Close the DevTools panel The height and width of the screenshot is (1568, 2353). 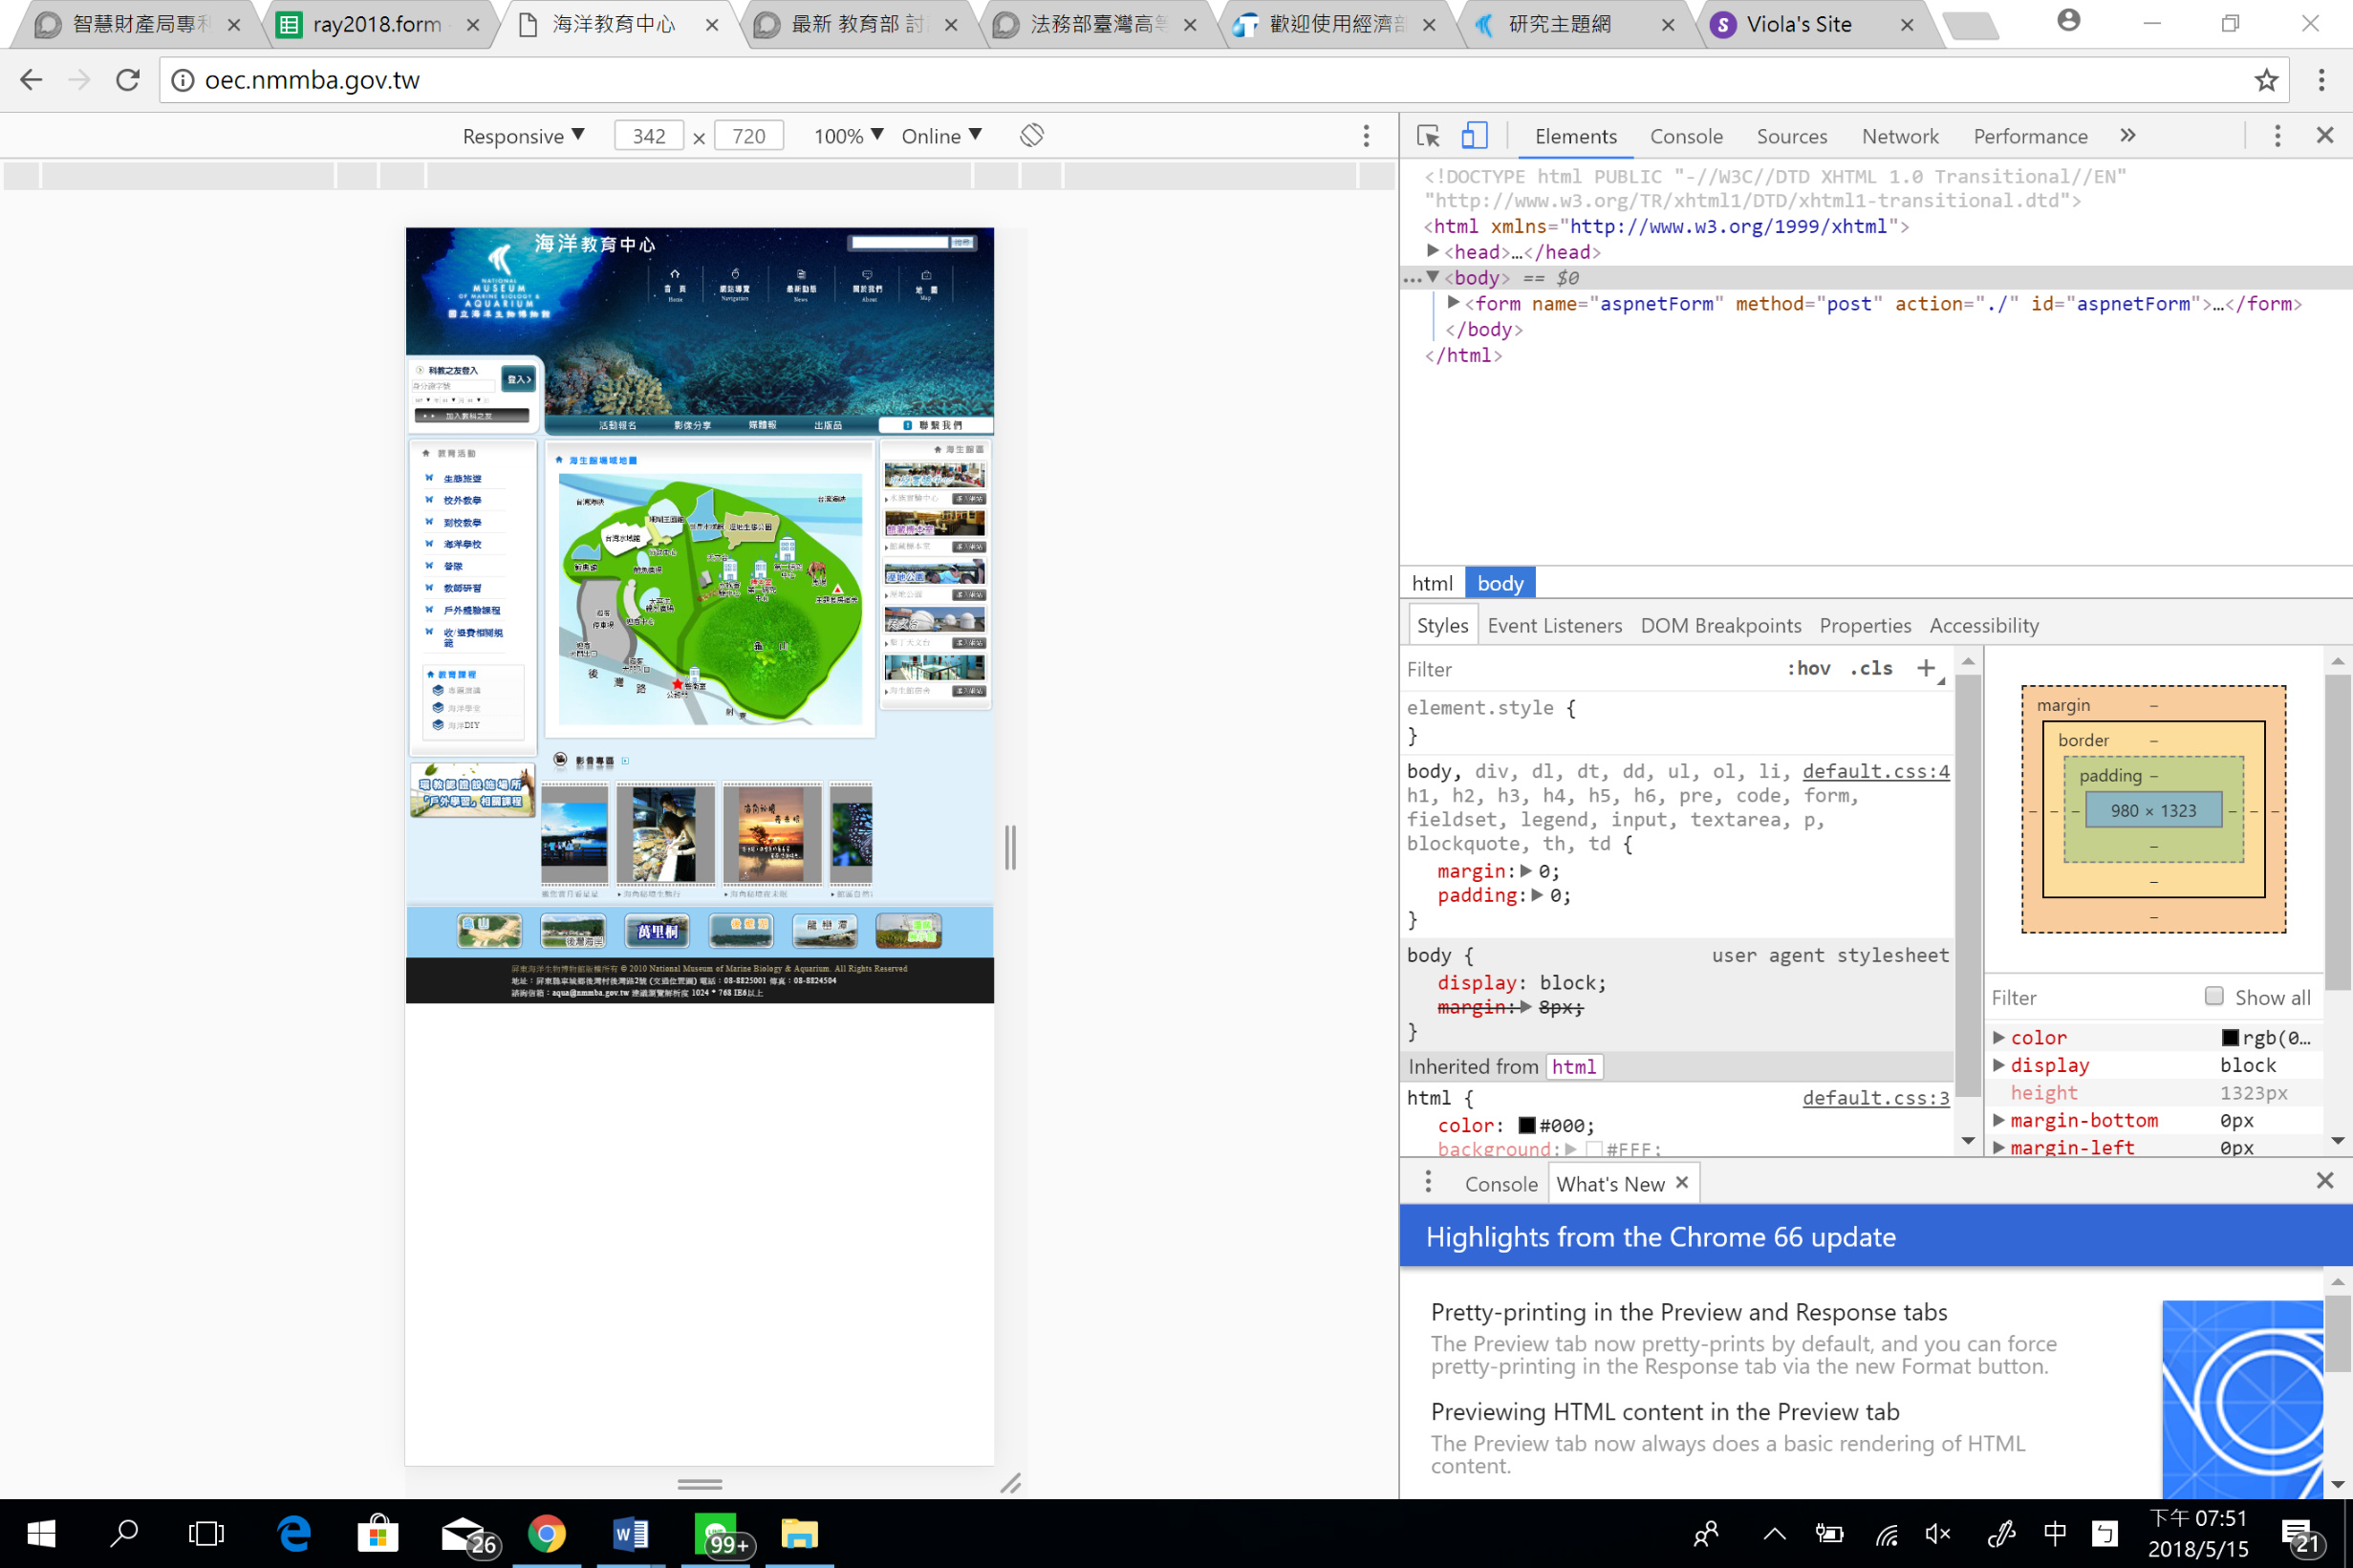pyautogui.click(x=2325, y=135)
